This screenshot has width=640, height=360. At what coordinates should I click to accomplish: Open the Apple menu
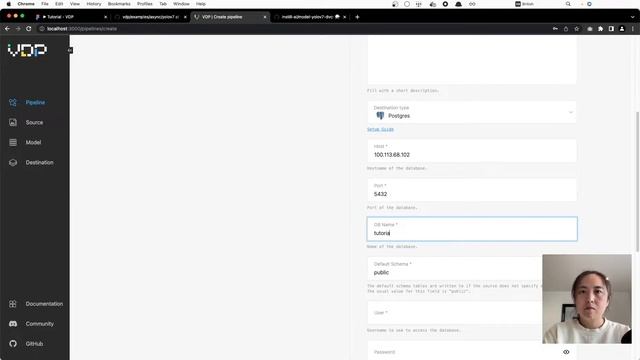(x=9, y=4)
